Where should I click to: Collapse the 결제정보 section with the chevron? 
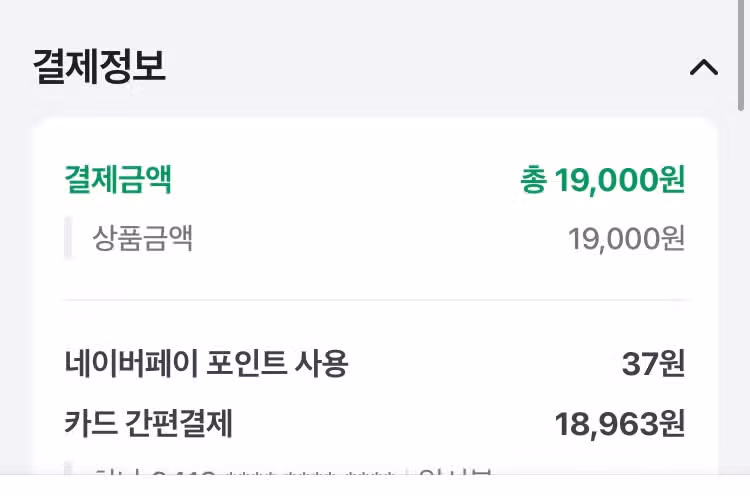pos(704,67)
